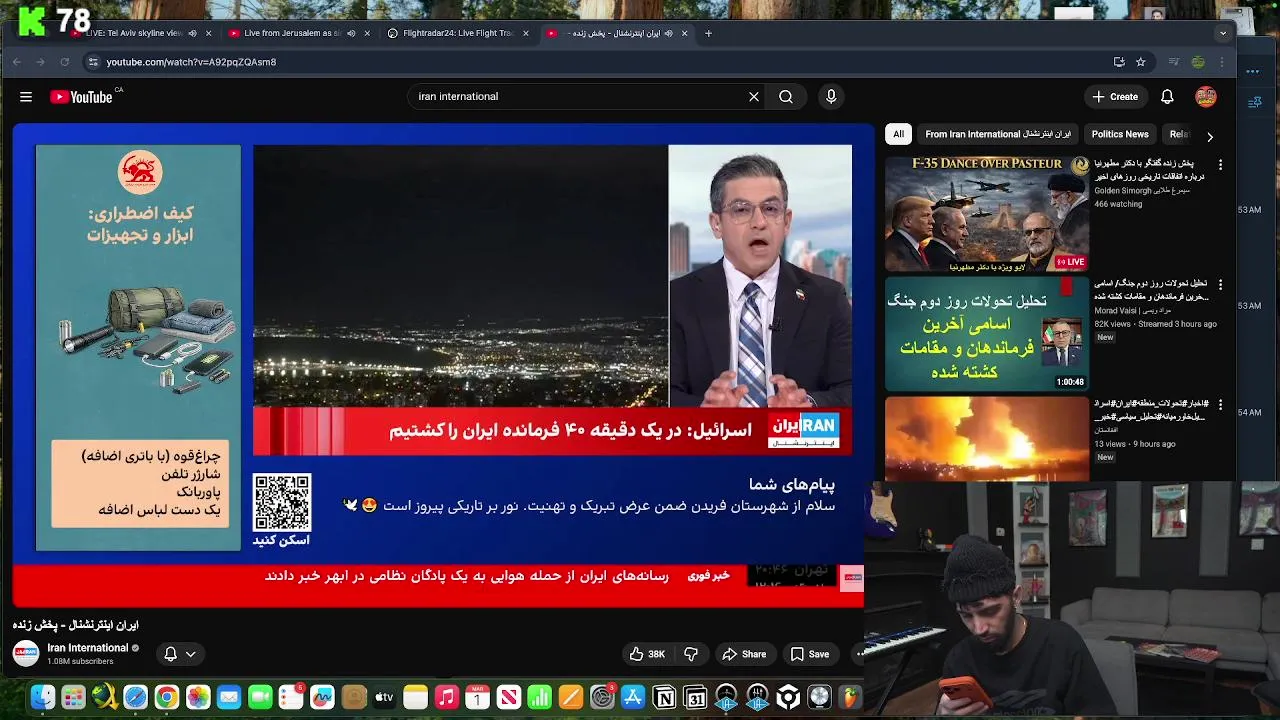Go forward with browser forward arrow
Image resolution: width=1280 pixels, height=720 pixels.
pyautogui.click(x=41, y=62)
